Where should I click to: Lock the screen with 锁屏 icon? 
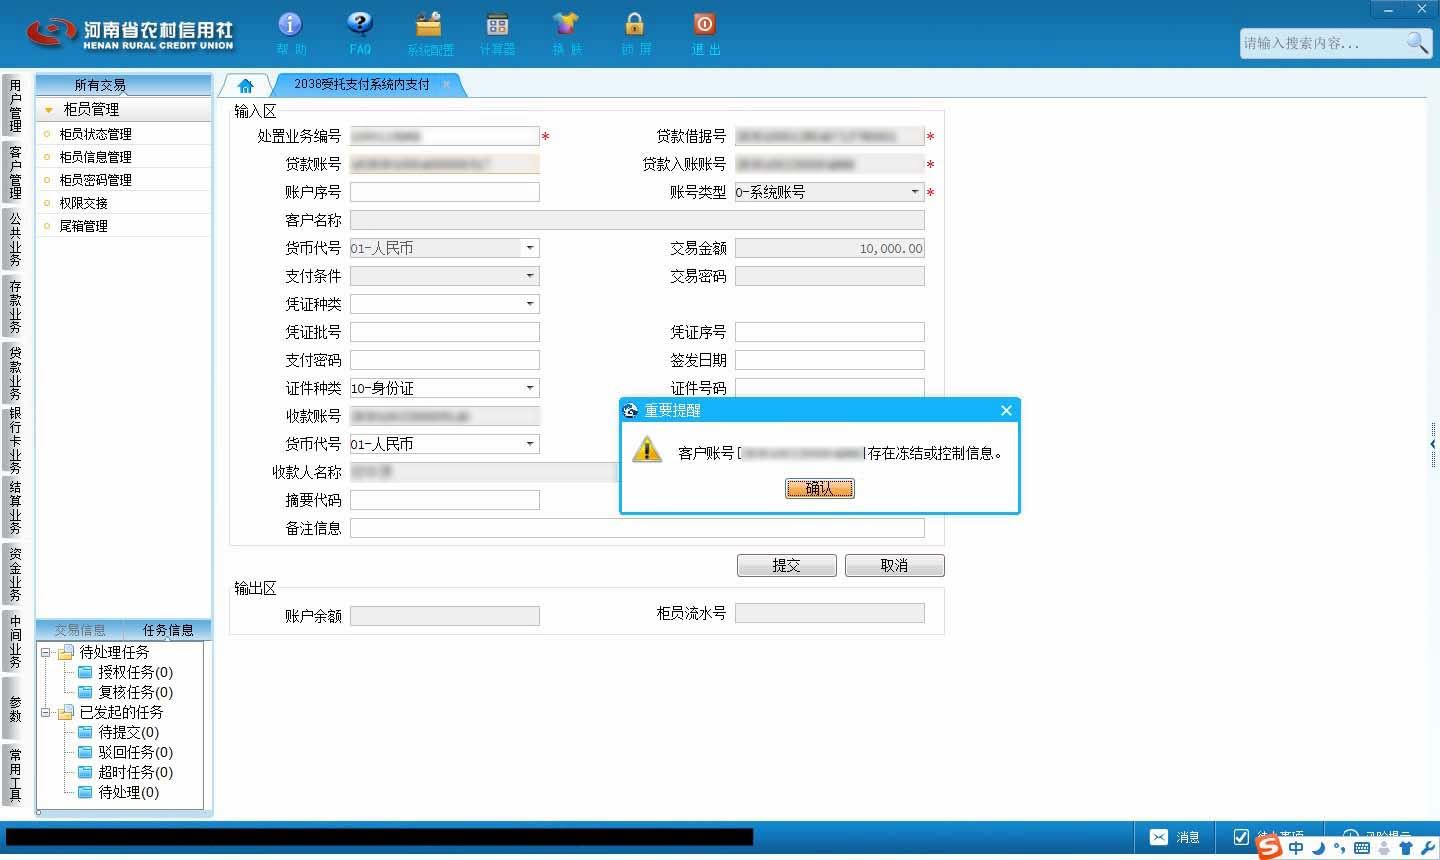pyautogui.click(x=635, y=25)
